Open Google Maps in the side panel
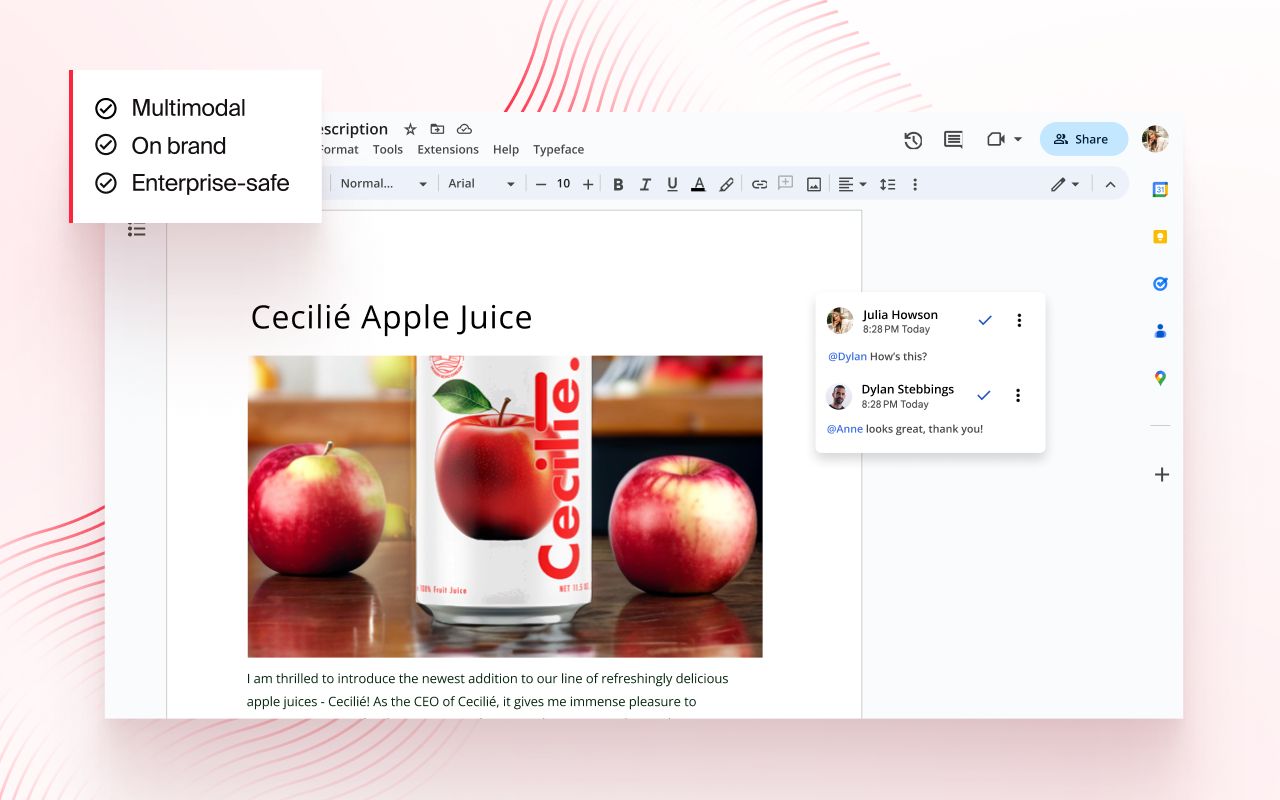The width and height of the screenshot is (1280, 800). [x=1160, y=378]
